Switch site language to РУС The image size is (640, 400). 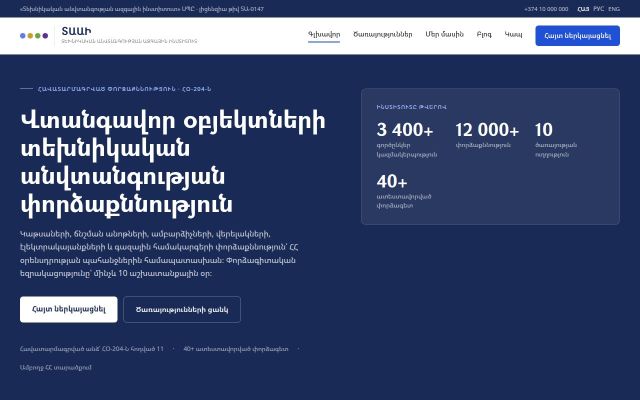coord(599,9)
